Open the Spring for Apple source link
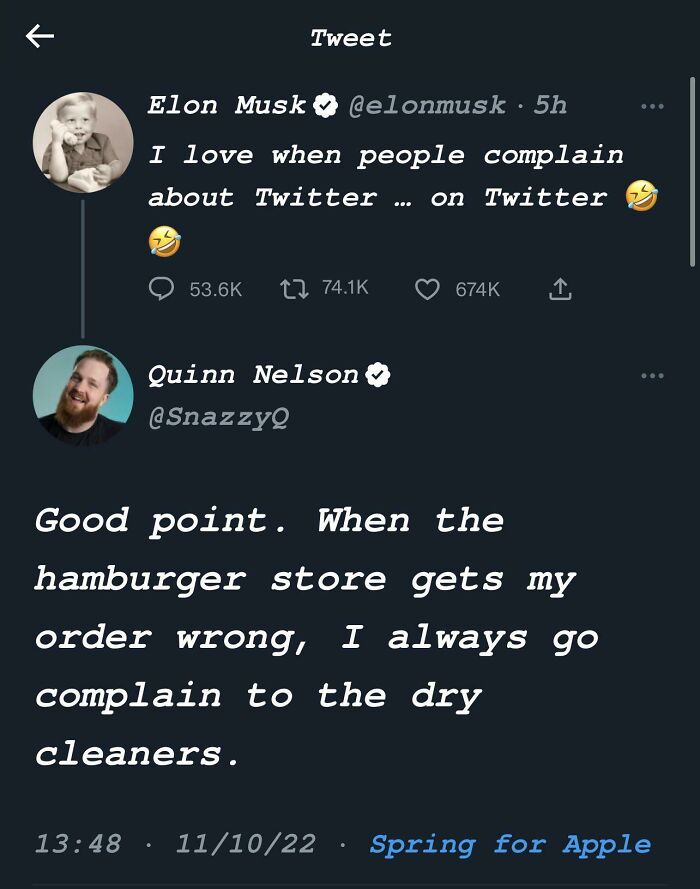This screenshot has height=889, width=700. coord(510,844)
